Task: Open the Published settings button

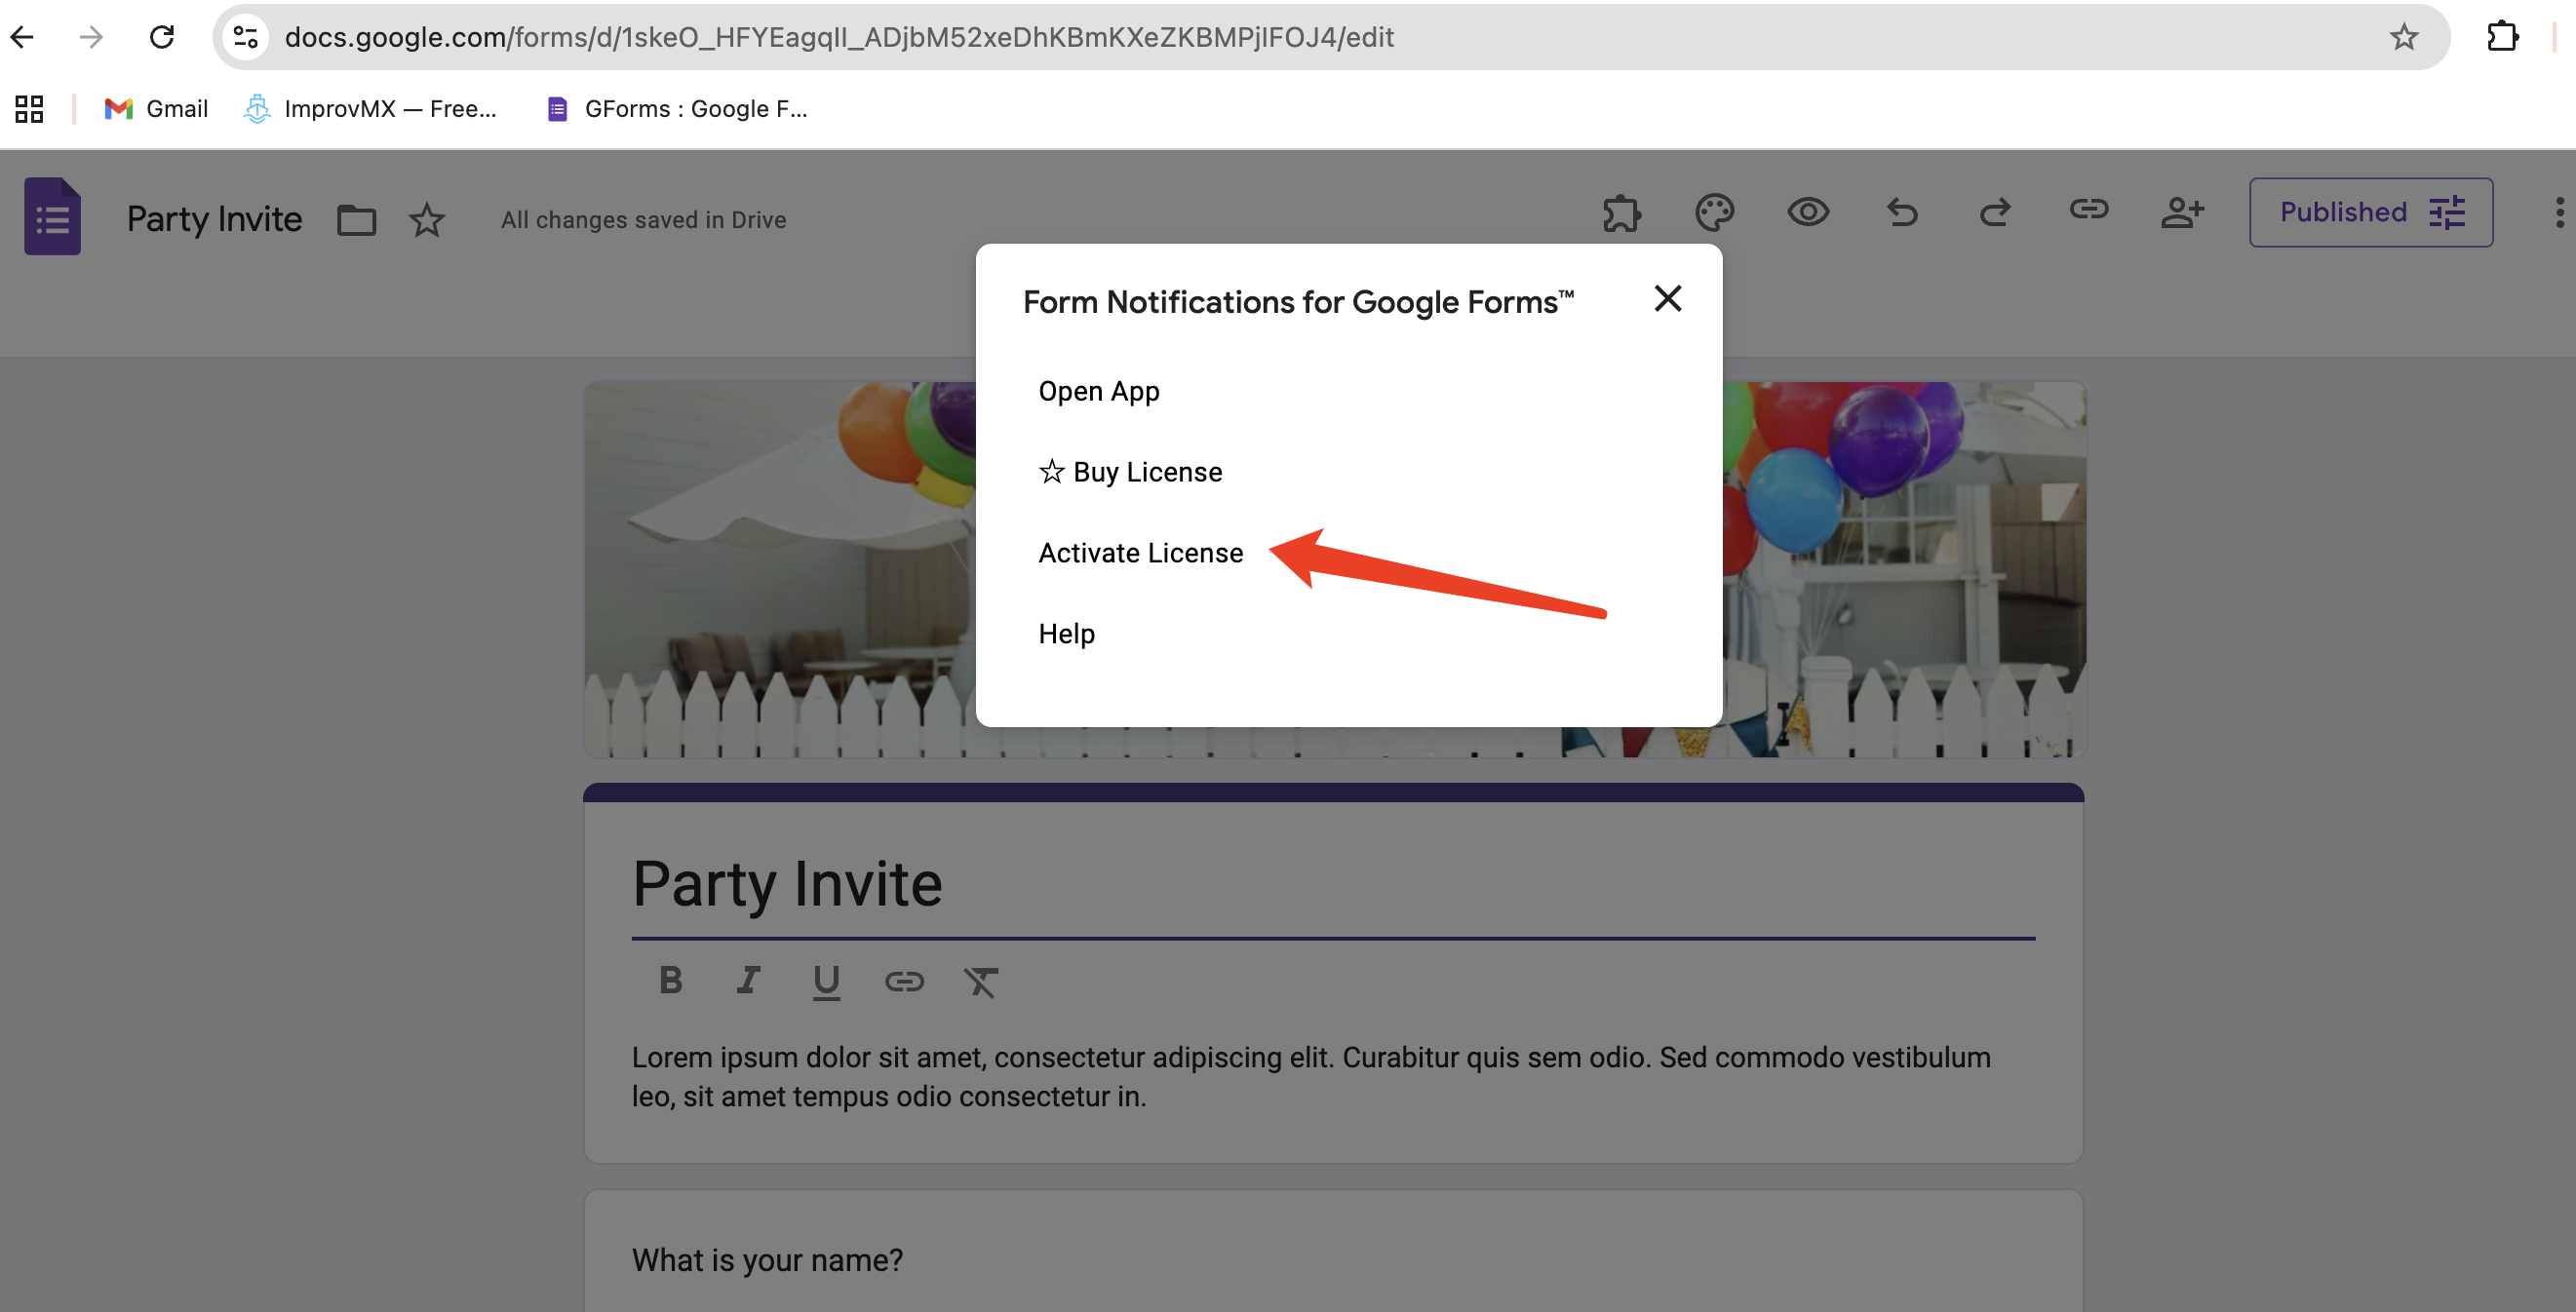Action: [2370, 213]
